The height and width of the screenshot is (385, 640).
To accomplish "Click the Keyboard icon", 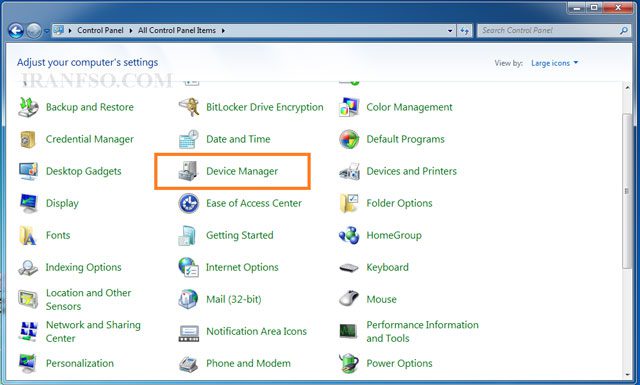I will click(349, 268).
